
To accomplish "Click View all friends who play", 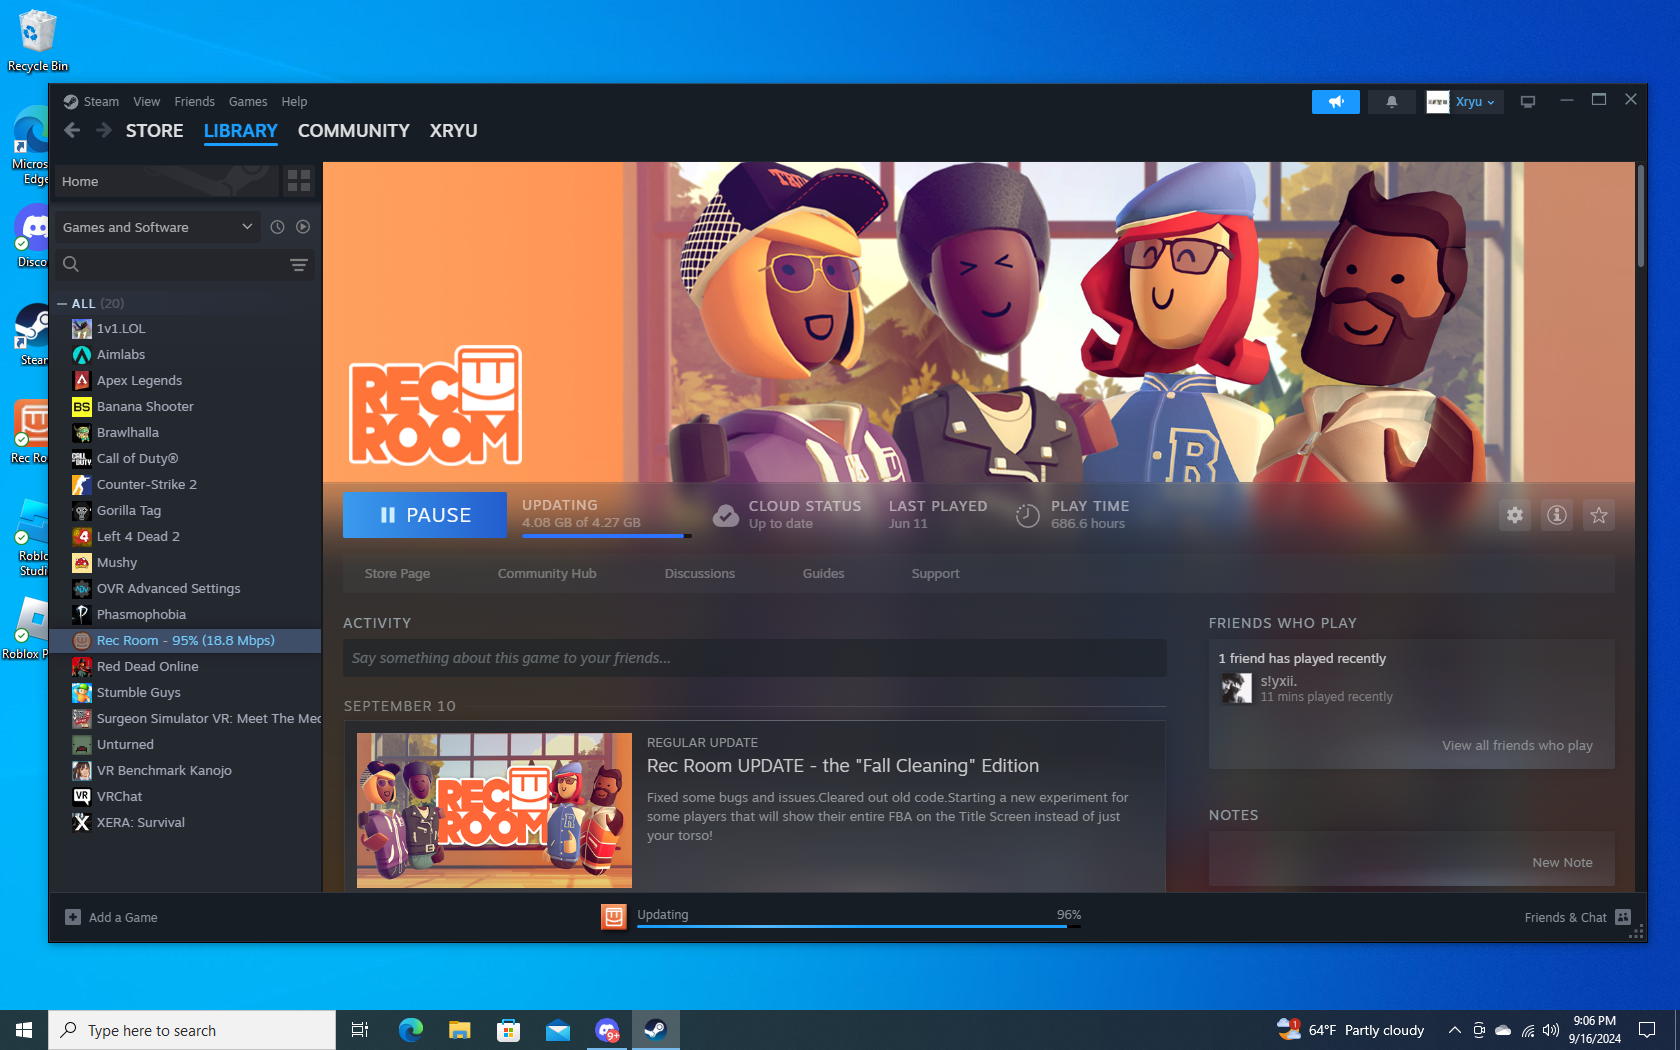I will [1517, 746].
